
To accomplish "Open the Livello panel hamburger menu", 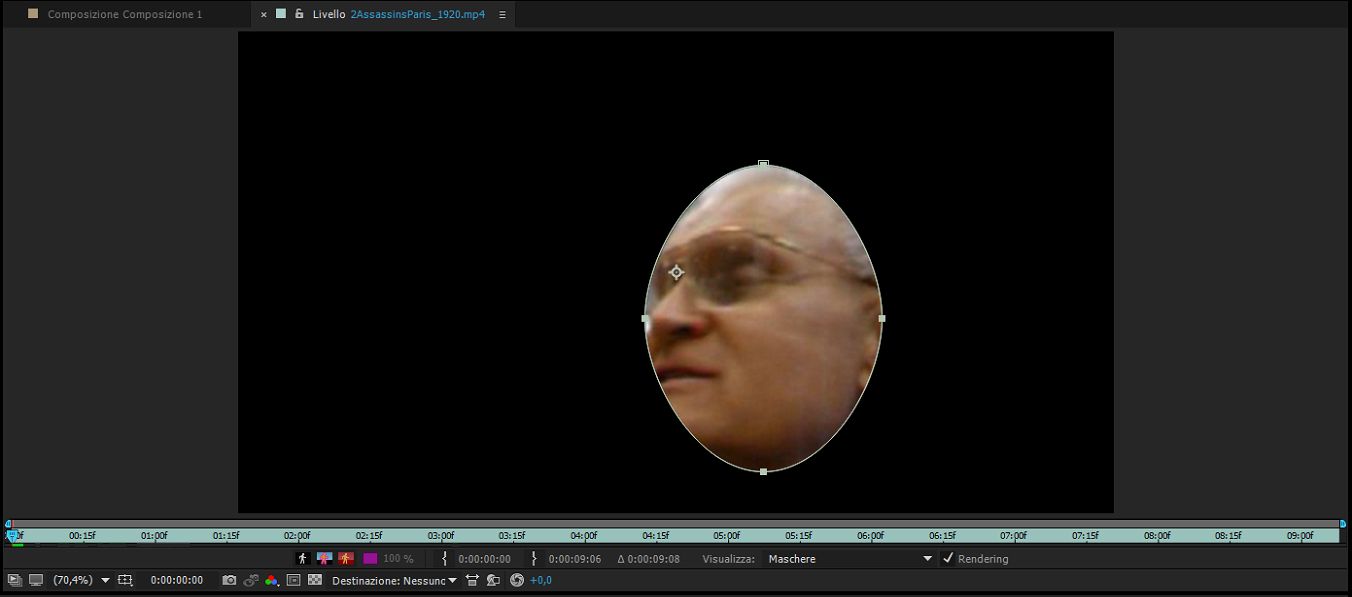I will point(502,15).
